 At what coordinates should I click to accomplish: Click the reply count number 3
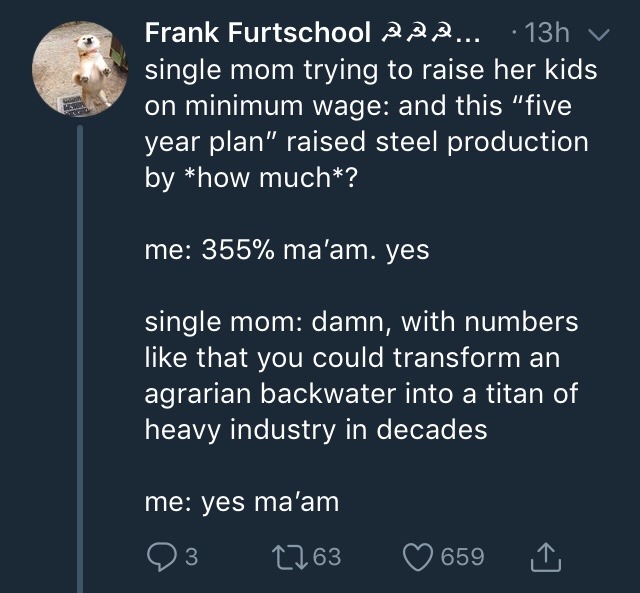pyautogui.click(x=191, y=557)
